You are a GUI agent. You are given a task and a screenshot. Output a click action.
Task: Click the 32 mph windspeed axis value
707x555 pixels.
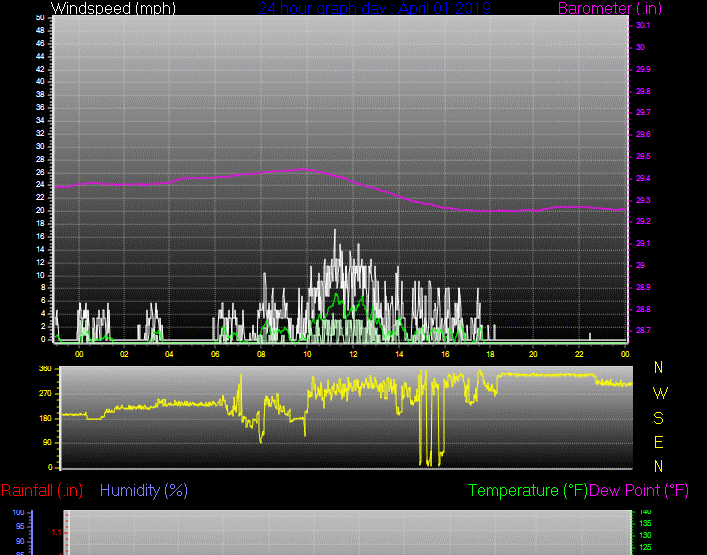[40, 133]
